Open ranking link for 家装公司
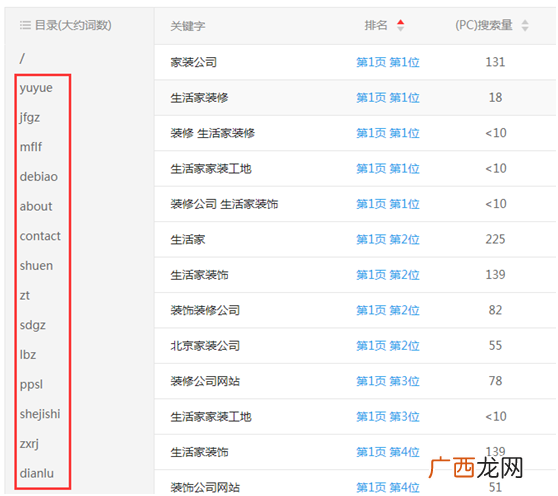 (388, 62)
